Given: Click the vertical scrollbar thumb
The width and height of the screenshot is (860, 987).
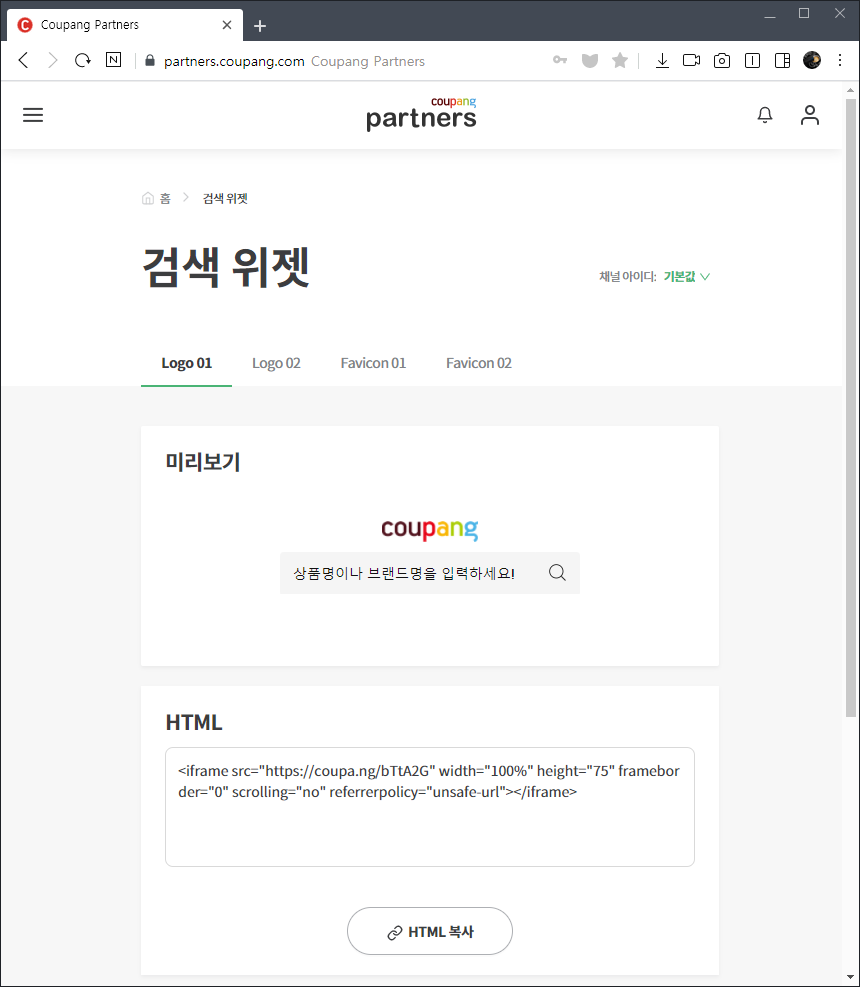Looking at the screenshot, I should pos(851,407).
